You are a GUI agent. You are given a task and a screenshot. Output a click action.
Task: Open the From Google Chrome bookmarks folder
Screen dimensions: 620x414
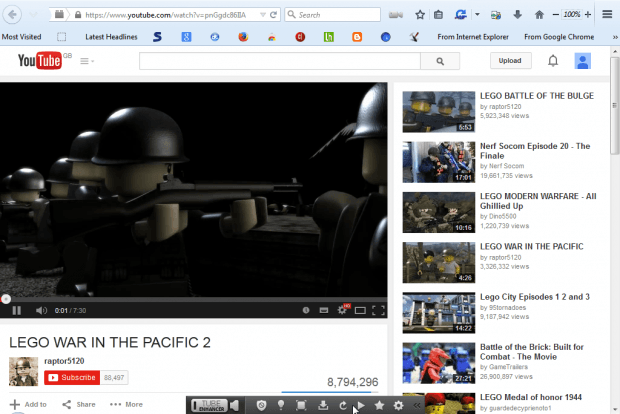click(559, 37)
